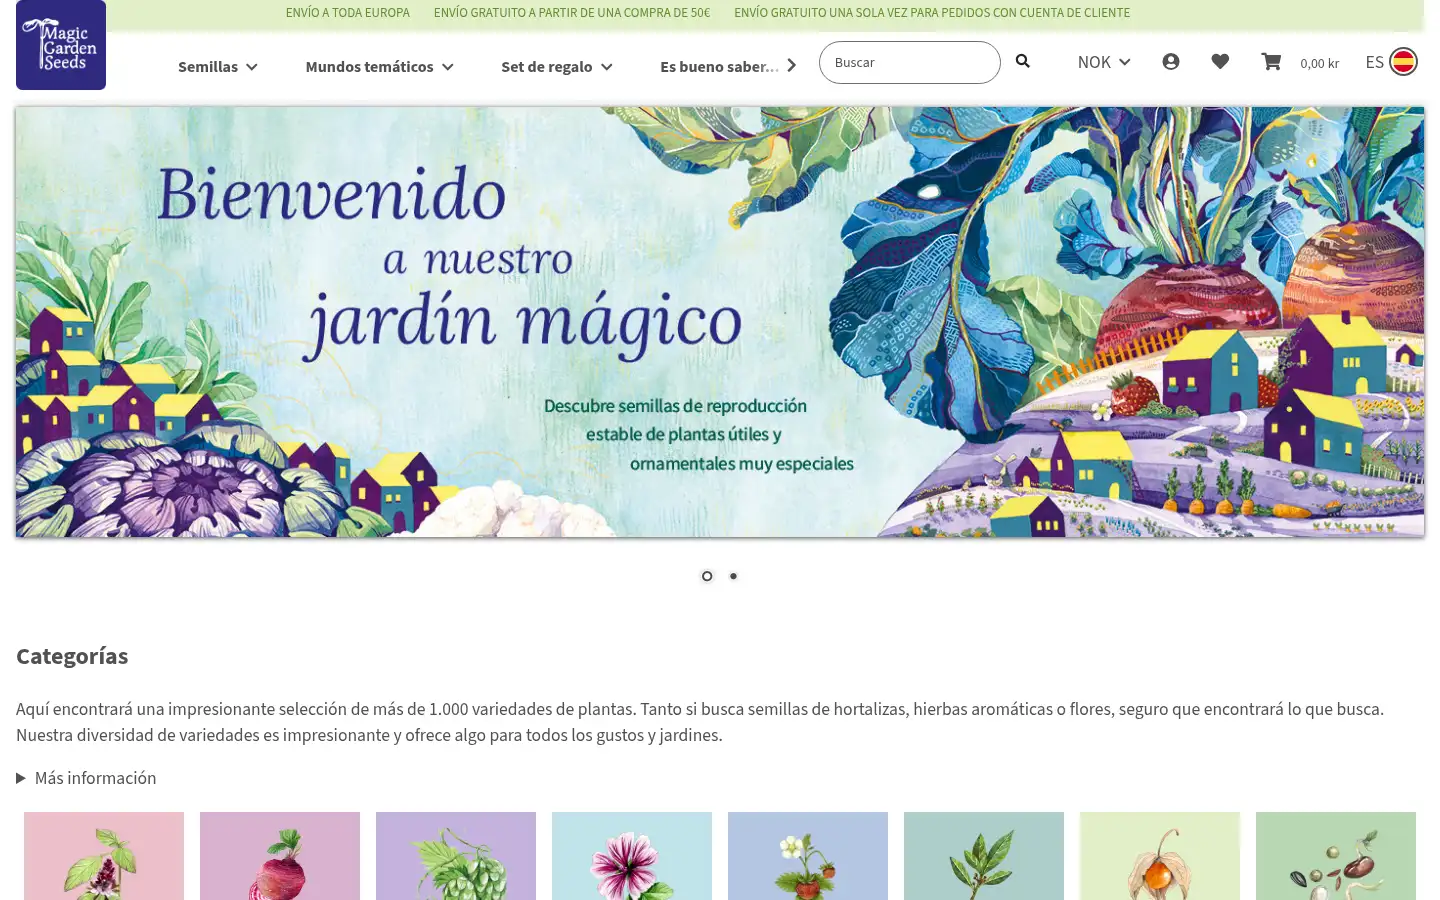The image size is (1440, 900).
Task: Click the Bienvenido jardín mágico banner
Action: click(x=720, y=322)
